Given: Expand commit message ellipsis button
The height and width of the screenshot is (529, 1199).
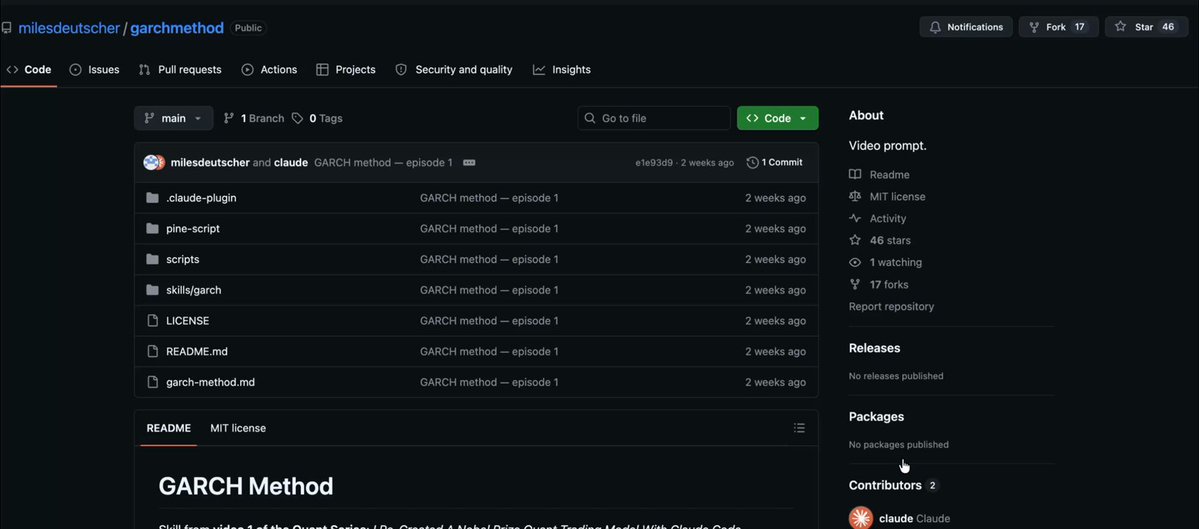Looking at the screenshot, I should (x=470, y=163).
